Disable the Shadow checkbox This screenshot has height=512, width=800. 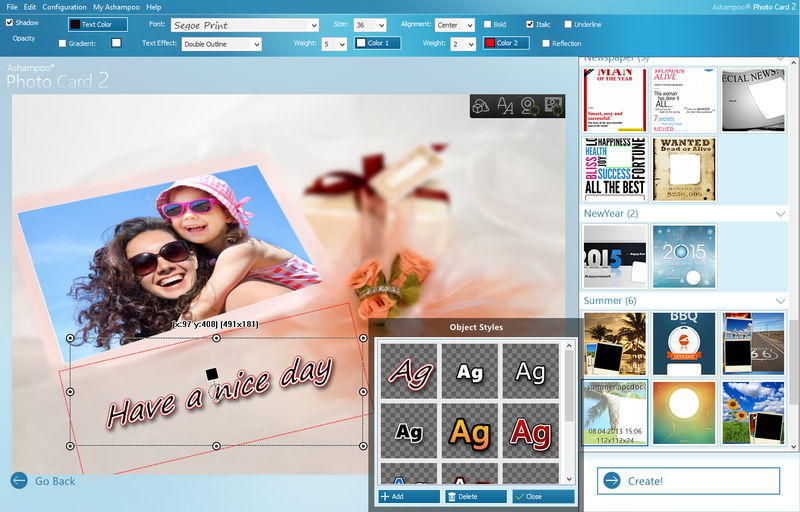pos(9,22)
